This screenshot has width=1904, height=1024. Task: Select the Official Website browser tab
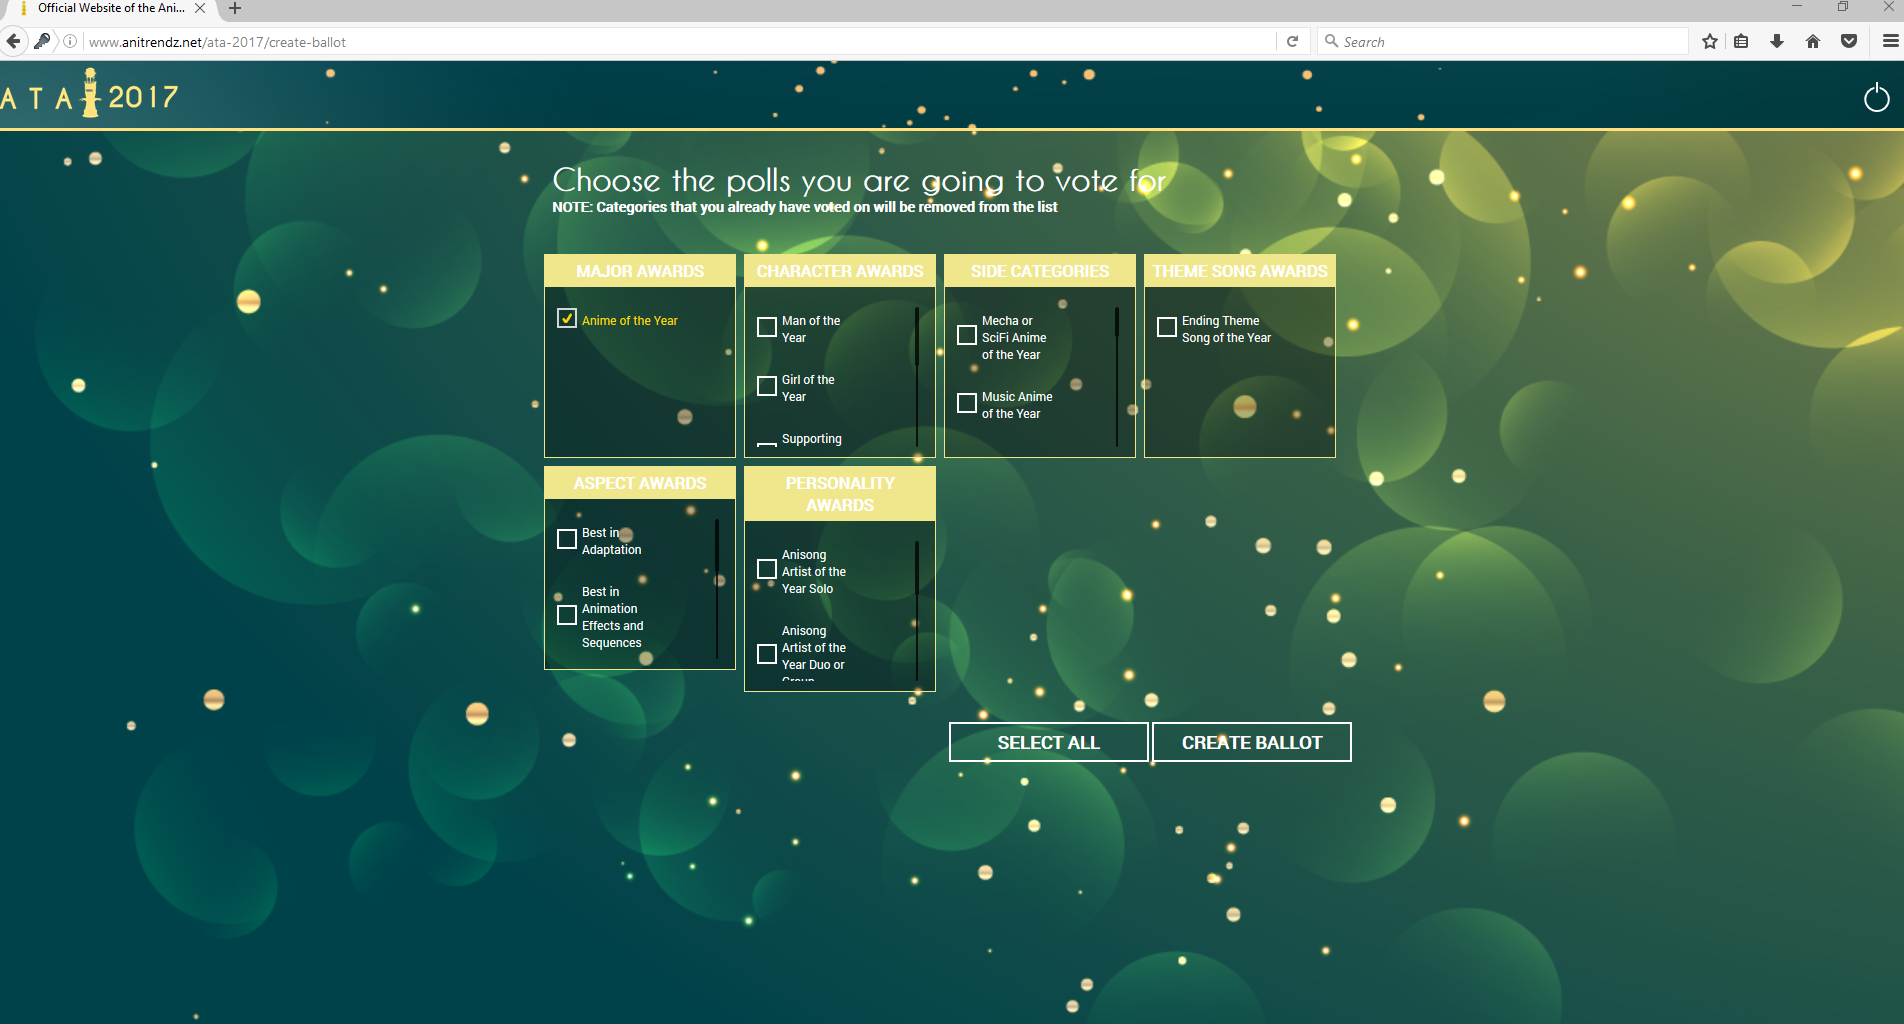pos(110,9)
